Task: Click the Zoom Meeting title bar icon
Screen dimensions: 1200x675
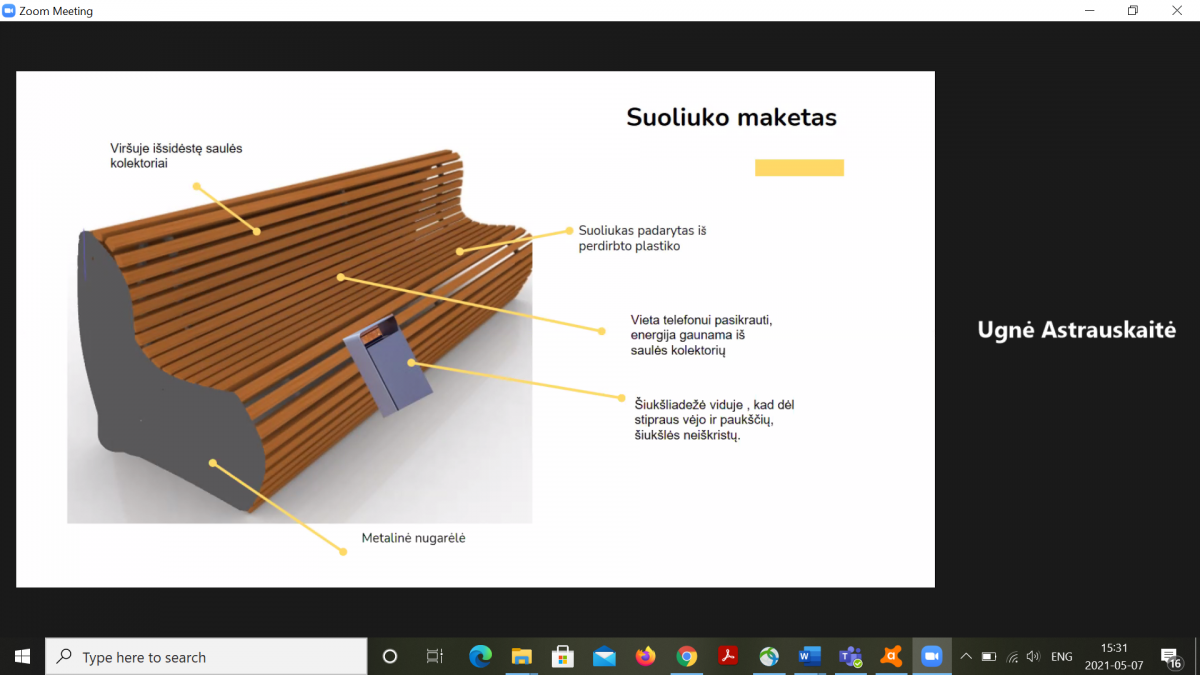Action: click(9, 11)
